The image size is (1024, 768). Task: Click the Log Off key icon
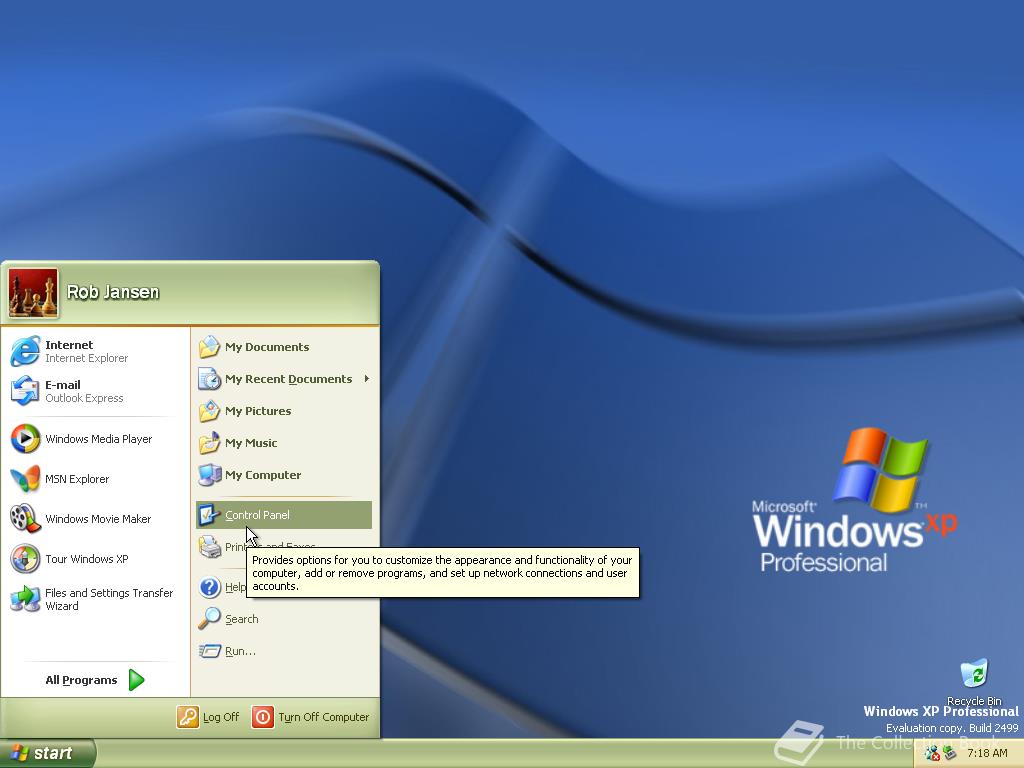pos(187,717)
